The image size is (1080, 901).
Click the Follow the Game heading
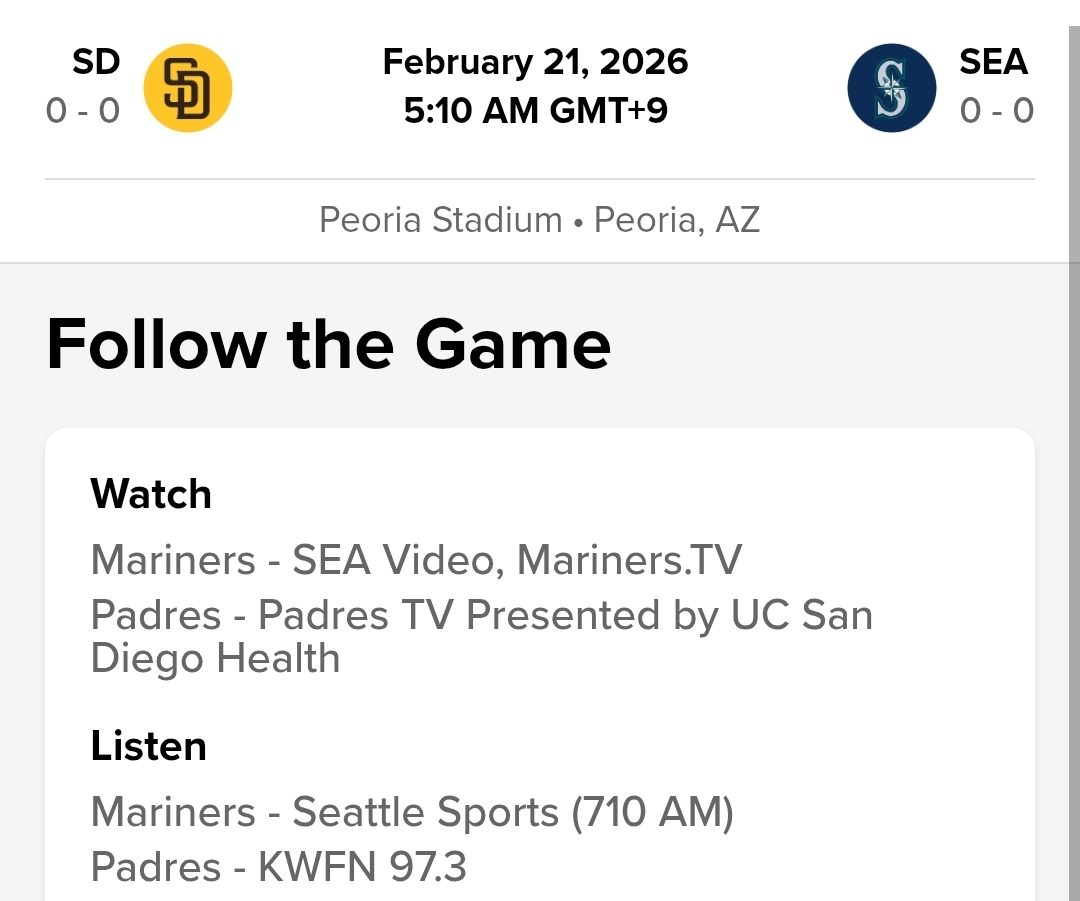(x=328, y=344)
